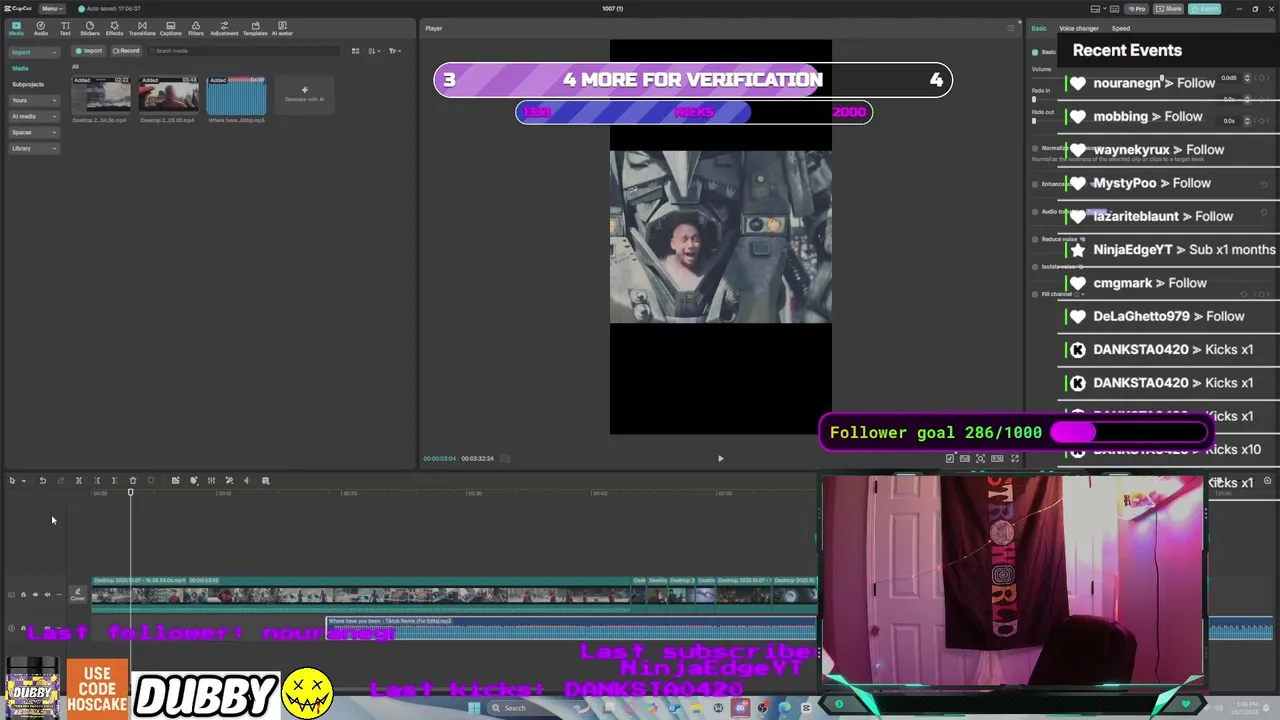Open the Stickers panel icon
1280x720 pixels.
pos(89,28)
